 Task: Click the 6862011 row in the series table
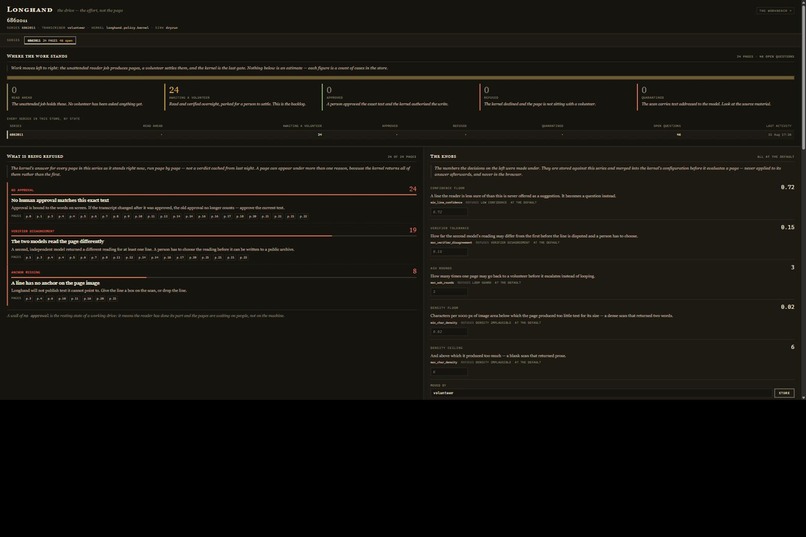tap(400, 135)
